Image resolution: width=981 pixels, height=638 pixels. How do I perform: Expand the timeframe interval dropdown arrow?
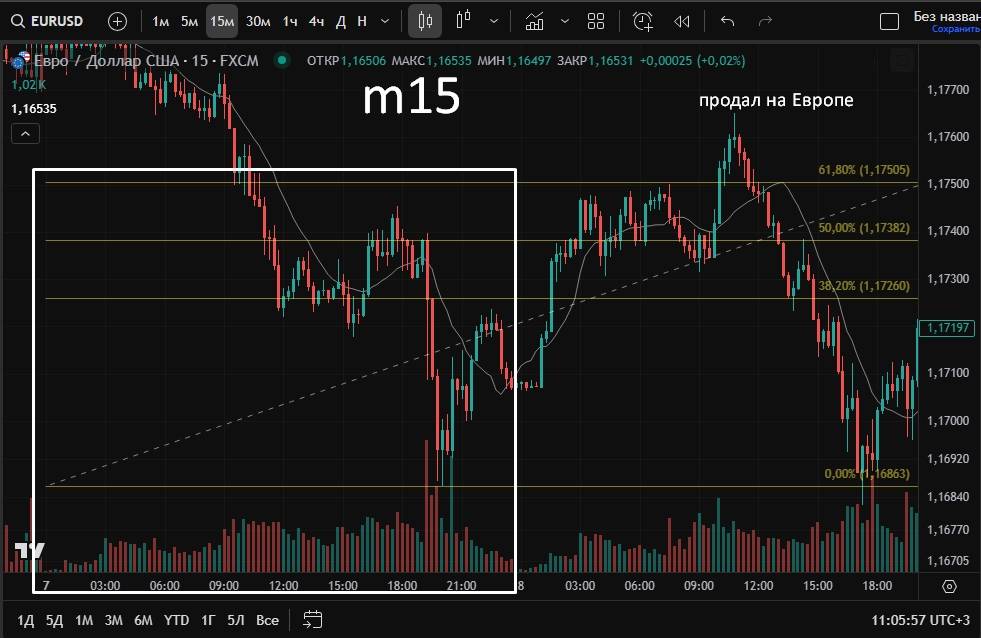pyautogui.click(x=385, y=21)
